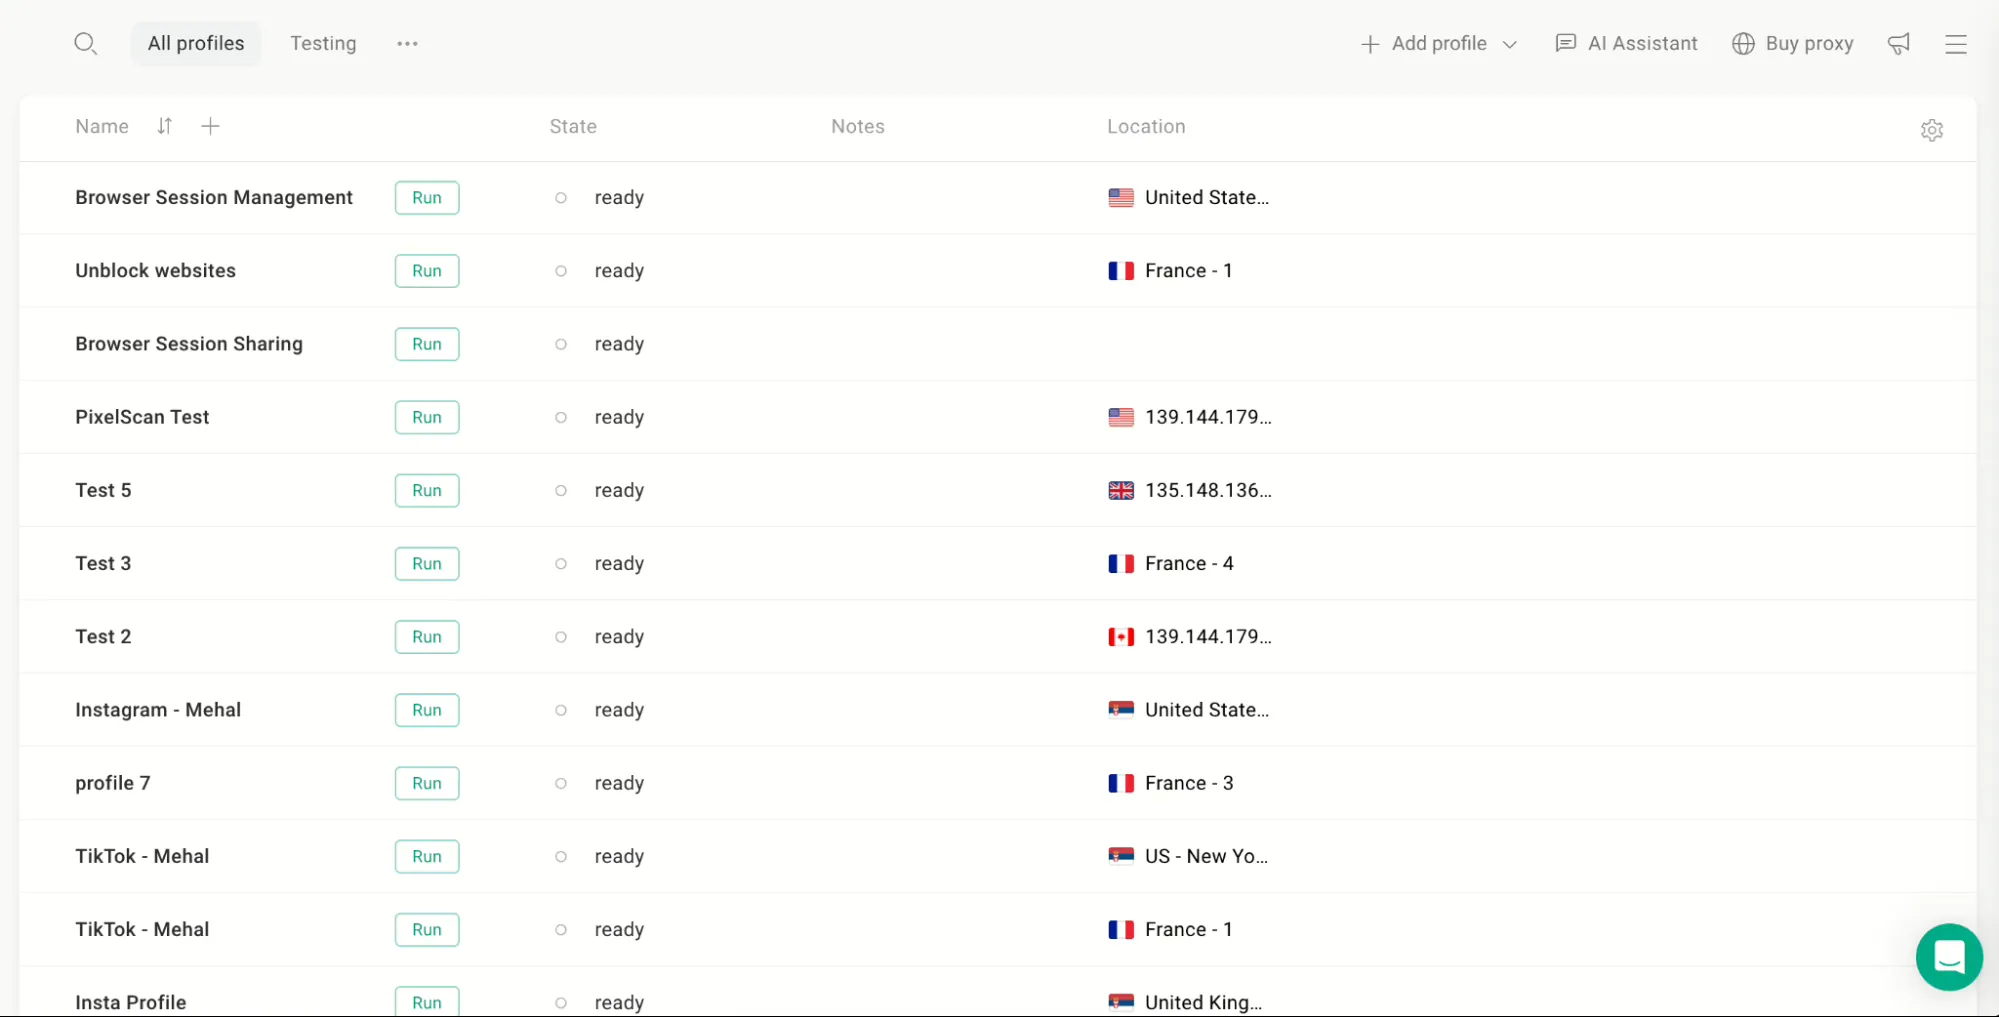Run the Insta Profile profile

point(427,1002)
